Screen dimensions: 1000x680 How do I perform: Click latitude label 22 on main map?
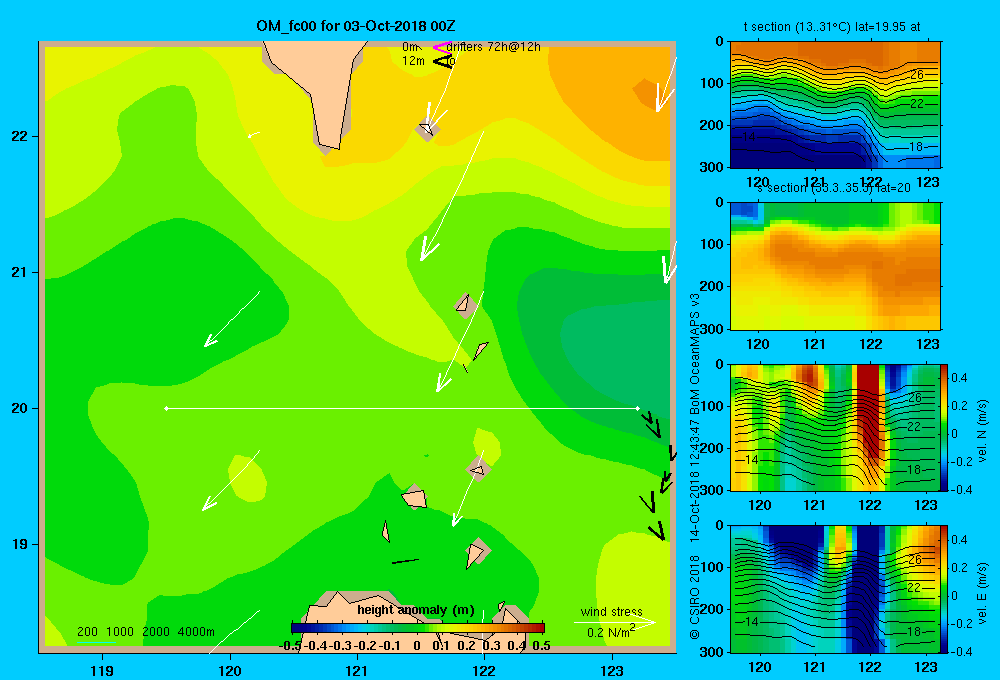pyautogui.click(x=19, y=136)
